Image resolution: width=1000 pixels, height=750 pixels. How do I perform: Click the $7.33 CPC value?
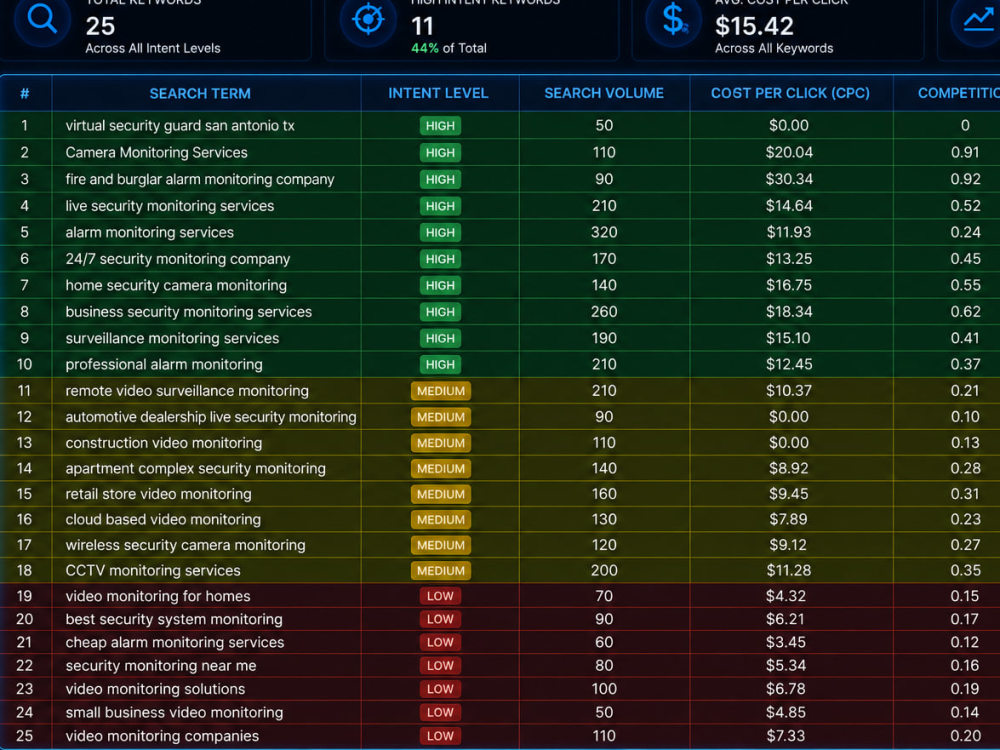[x=786, y=736]
